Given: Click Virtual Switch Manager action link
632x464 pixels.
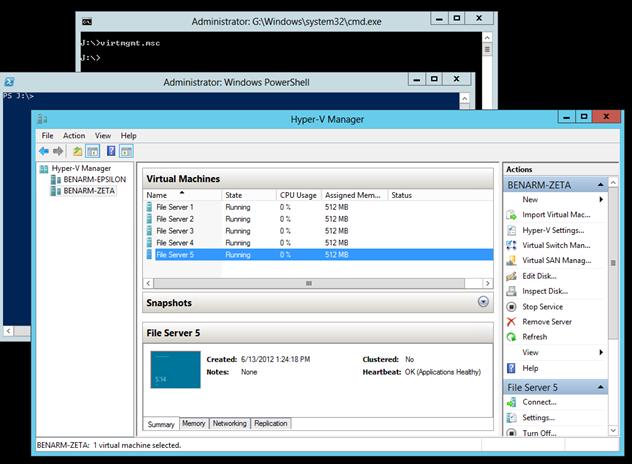Looking at the screenshot, I should (x=556, y=245).
